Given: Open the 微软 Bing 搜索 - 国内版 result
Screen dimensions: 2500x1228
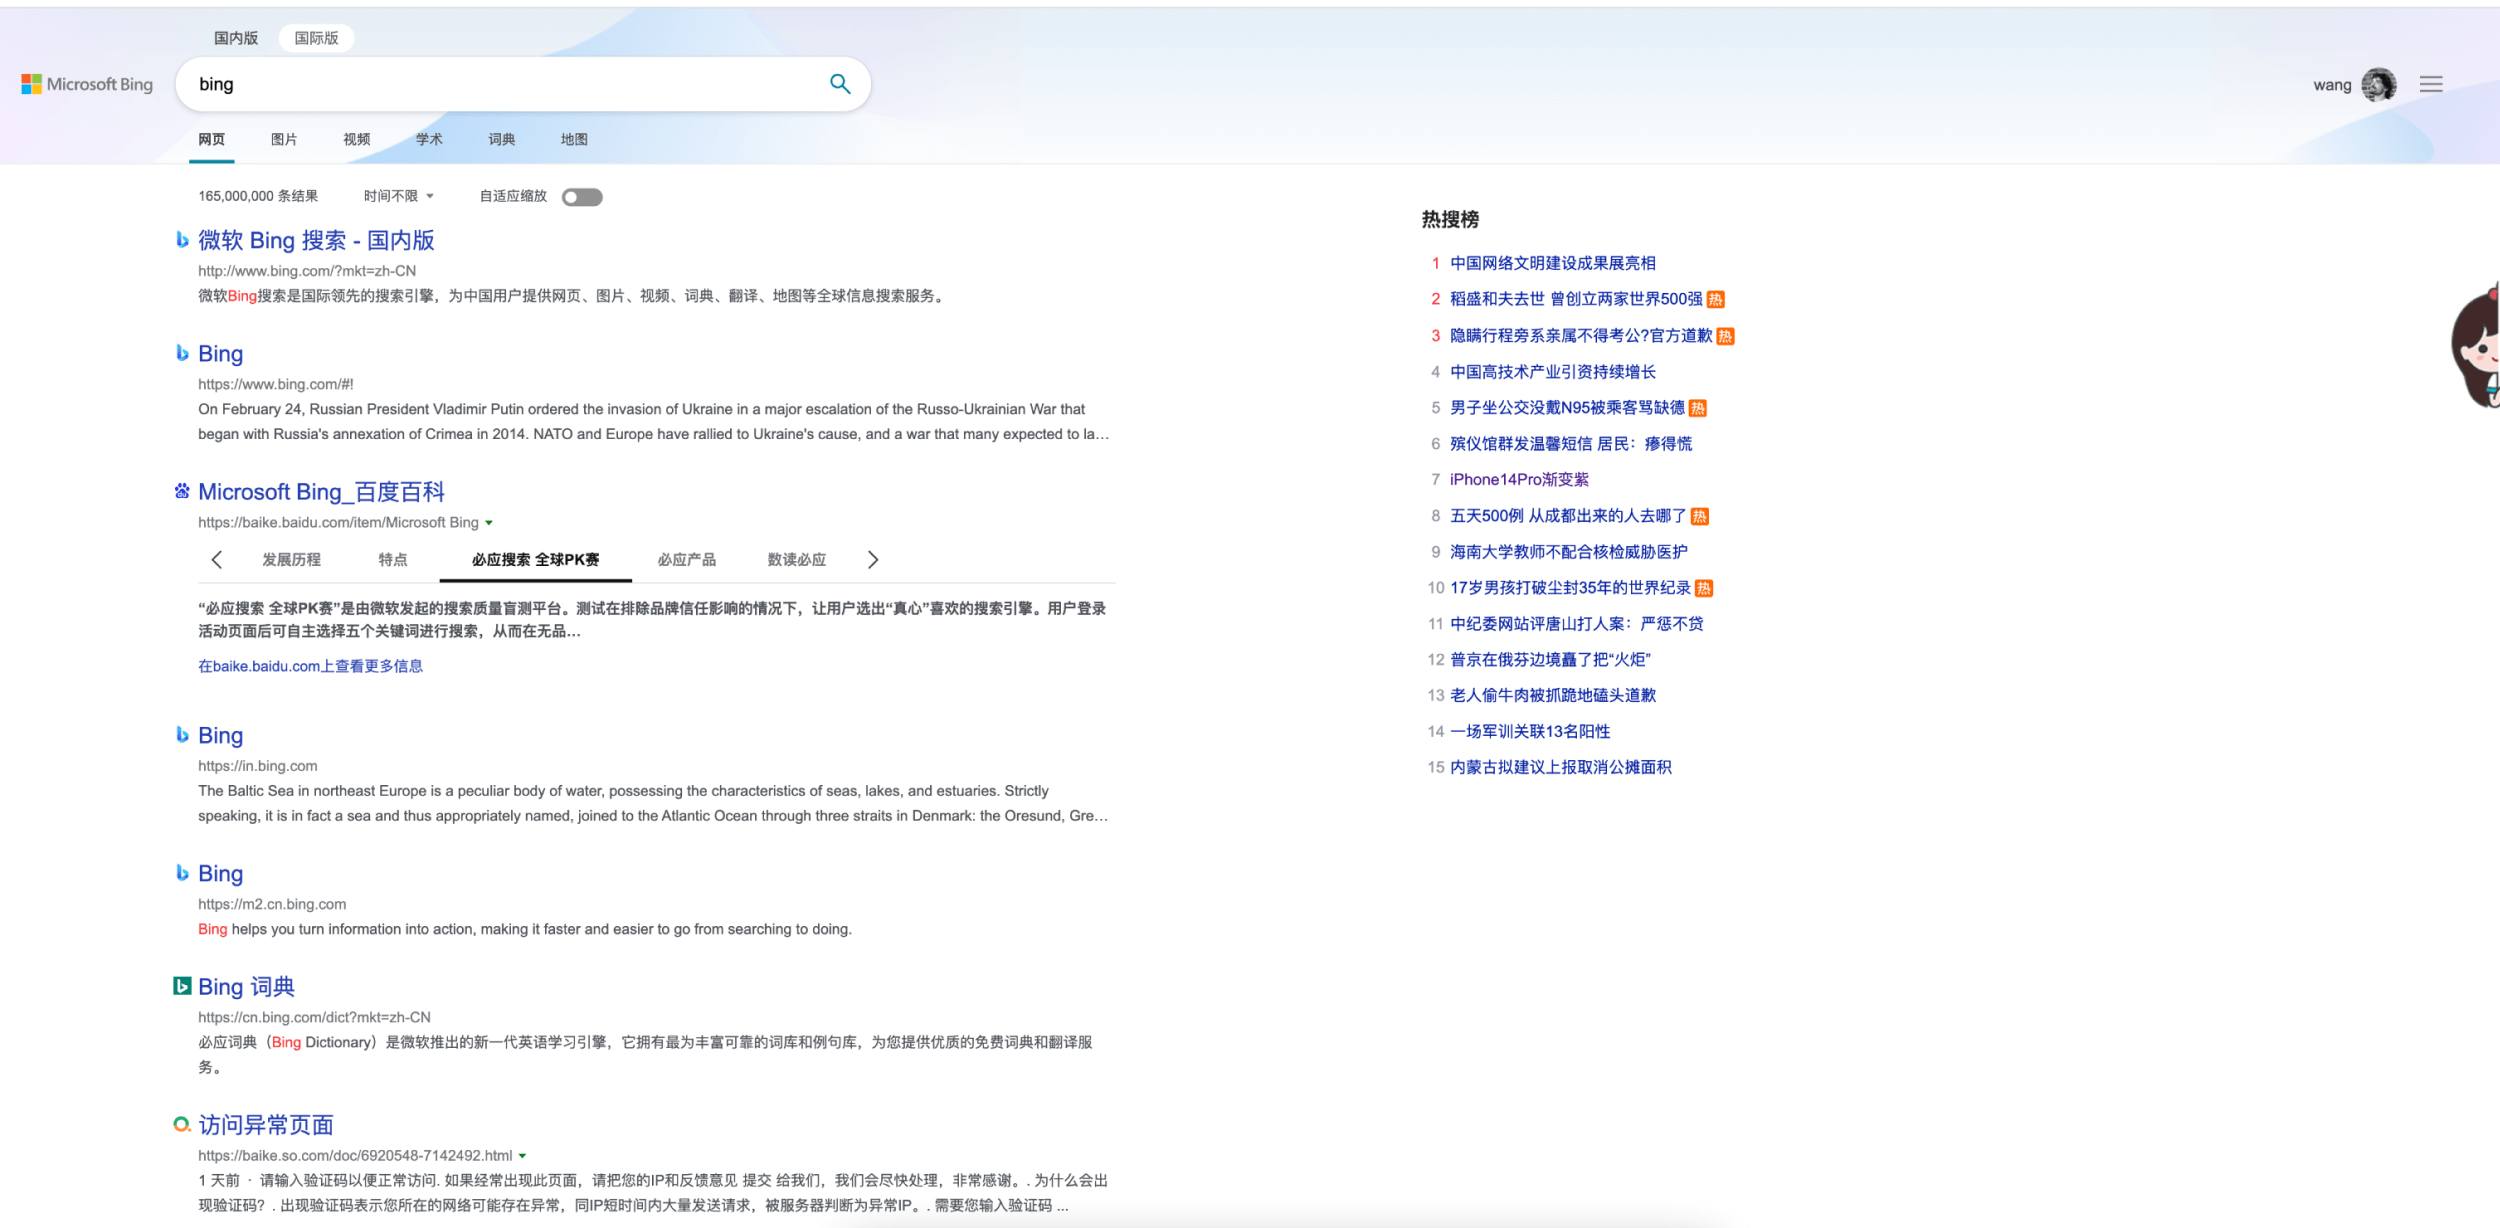Looking at the screenshot, I should click(316, 240).
